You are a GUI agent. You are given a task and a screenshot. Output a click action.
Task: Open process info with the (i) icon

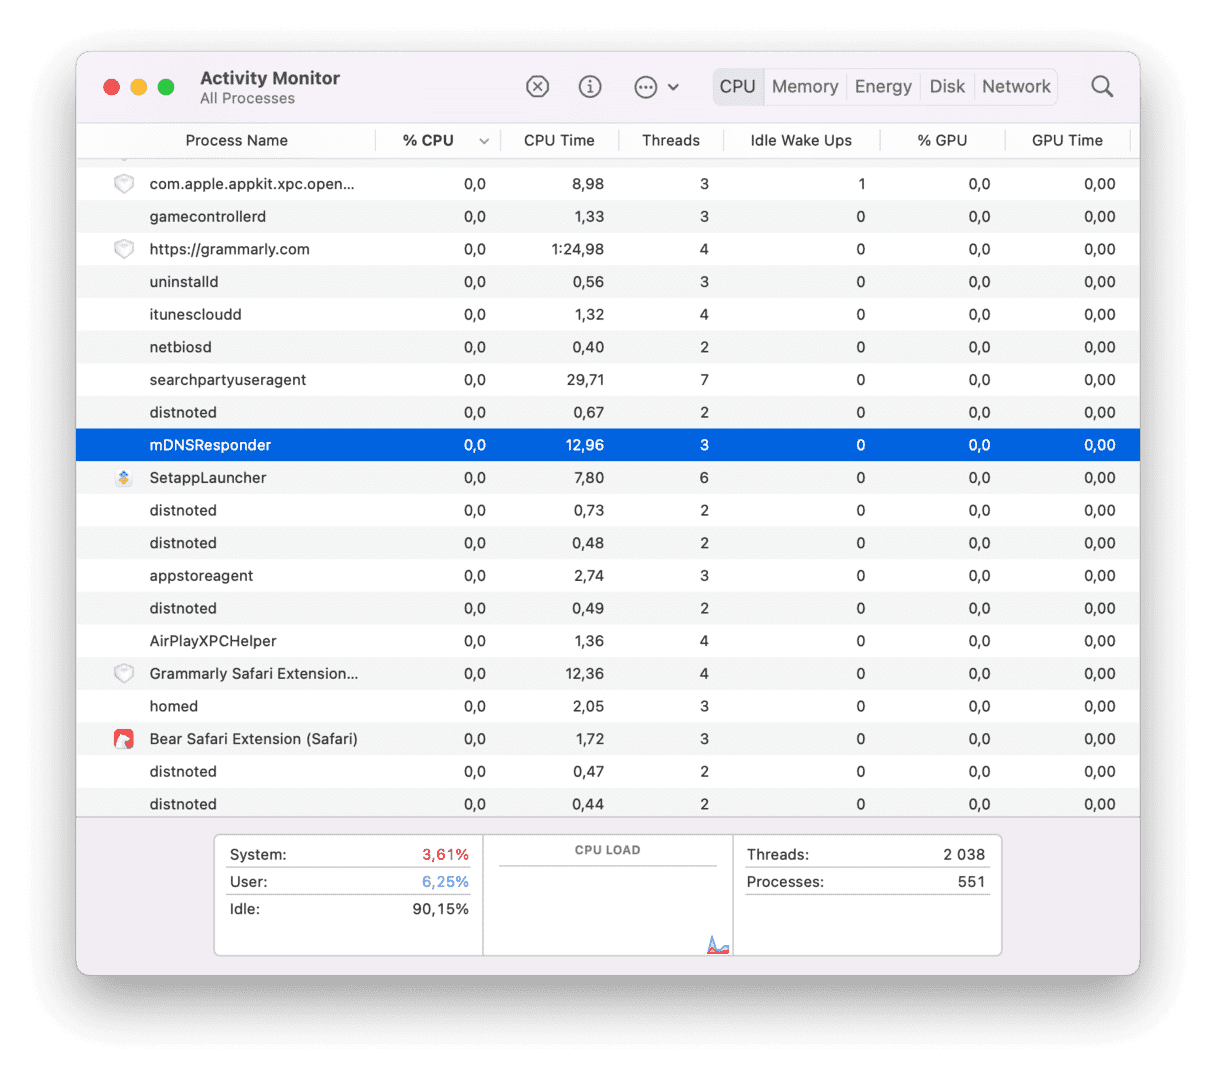[x=590, y=87]
